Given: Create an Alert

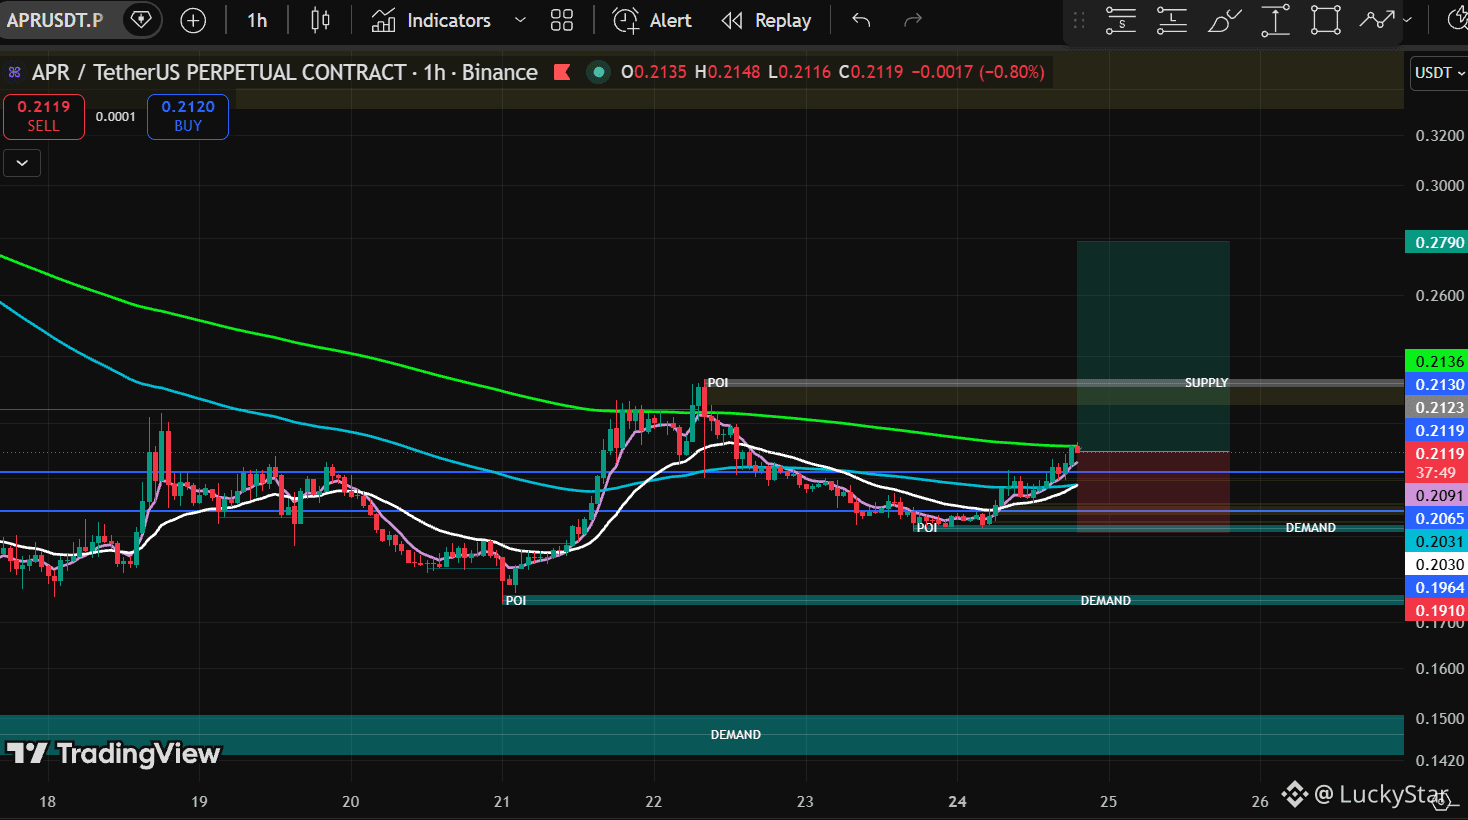Looking at the screenshot, I should pos(652,20).
